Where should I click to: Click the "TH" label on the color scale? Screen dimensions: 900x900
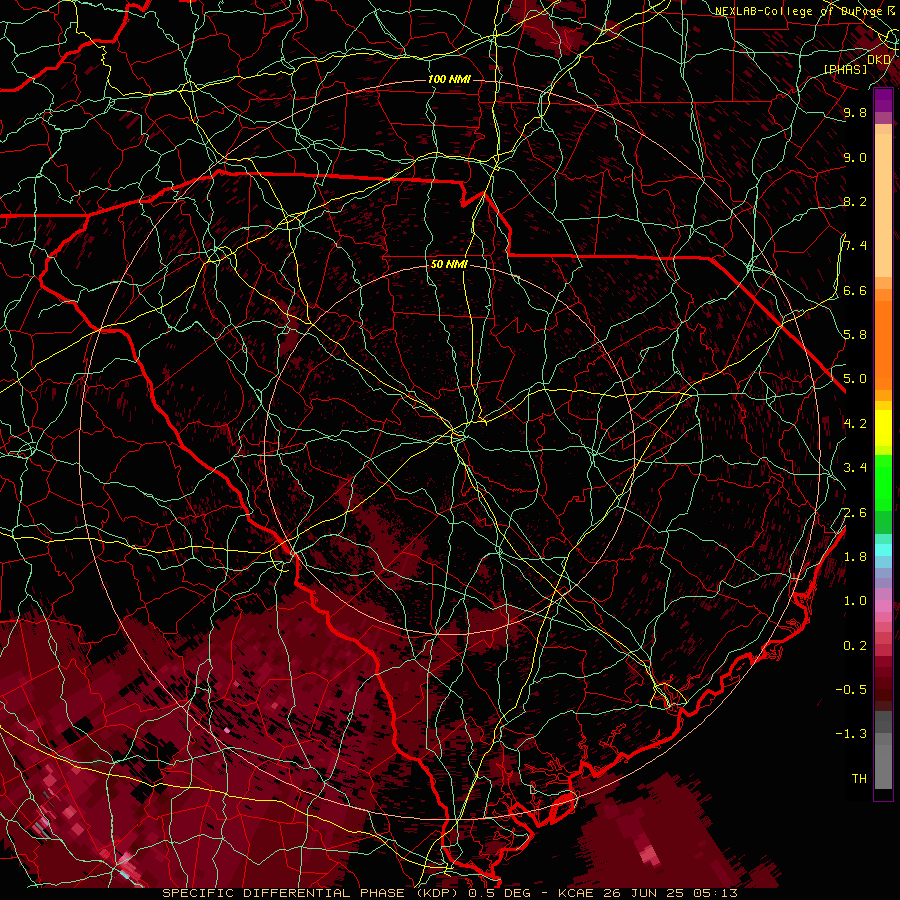click(859, 778)
